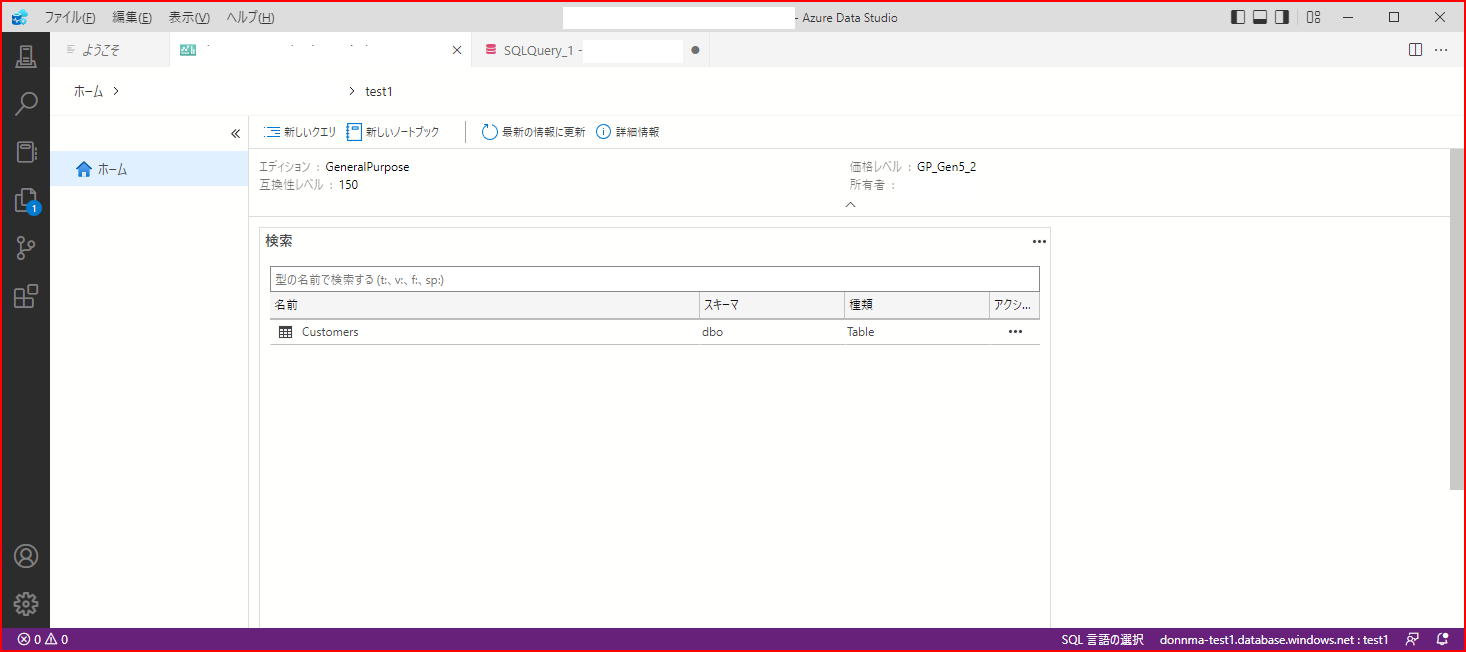The image size is (1466, 652).
Task: Switch to the ようこそ tab
Action: (x=110, y=50)
